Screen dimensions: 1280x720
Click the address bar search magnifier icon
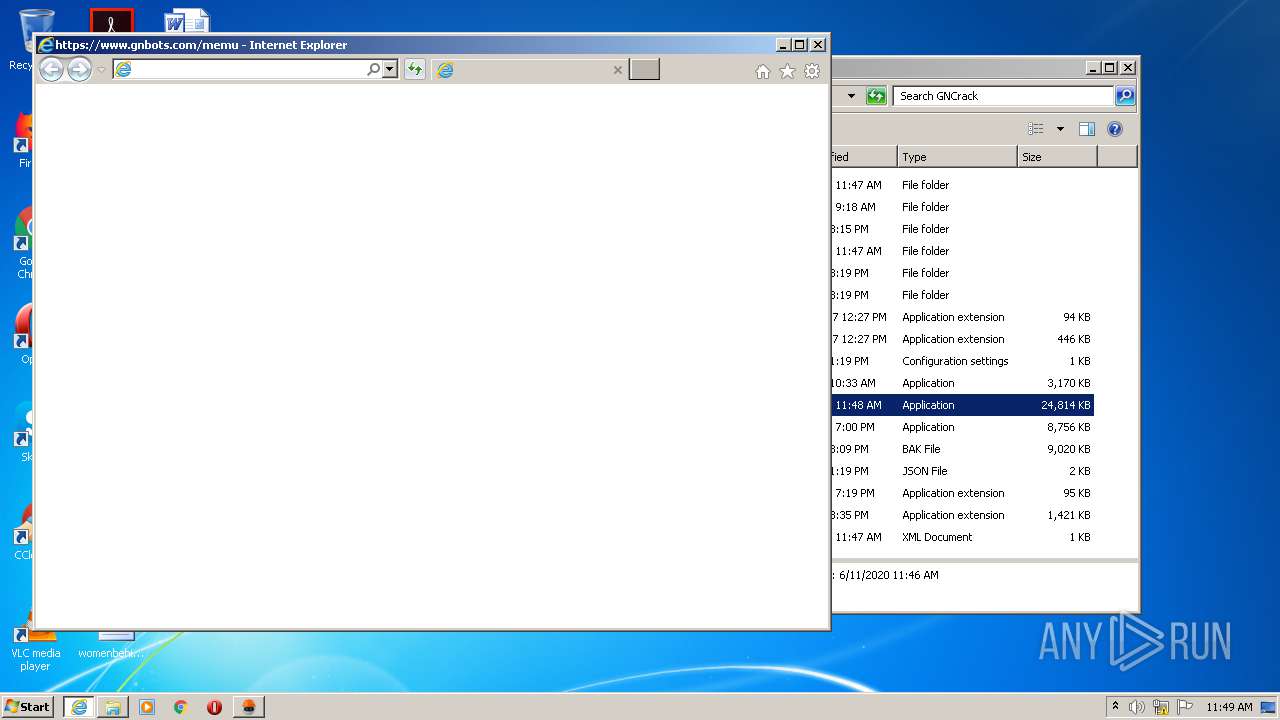coord(374,69)
